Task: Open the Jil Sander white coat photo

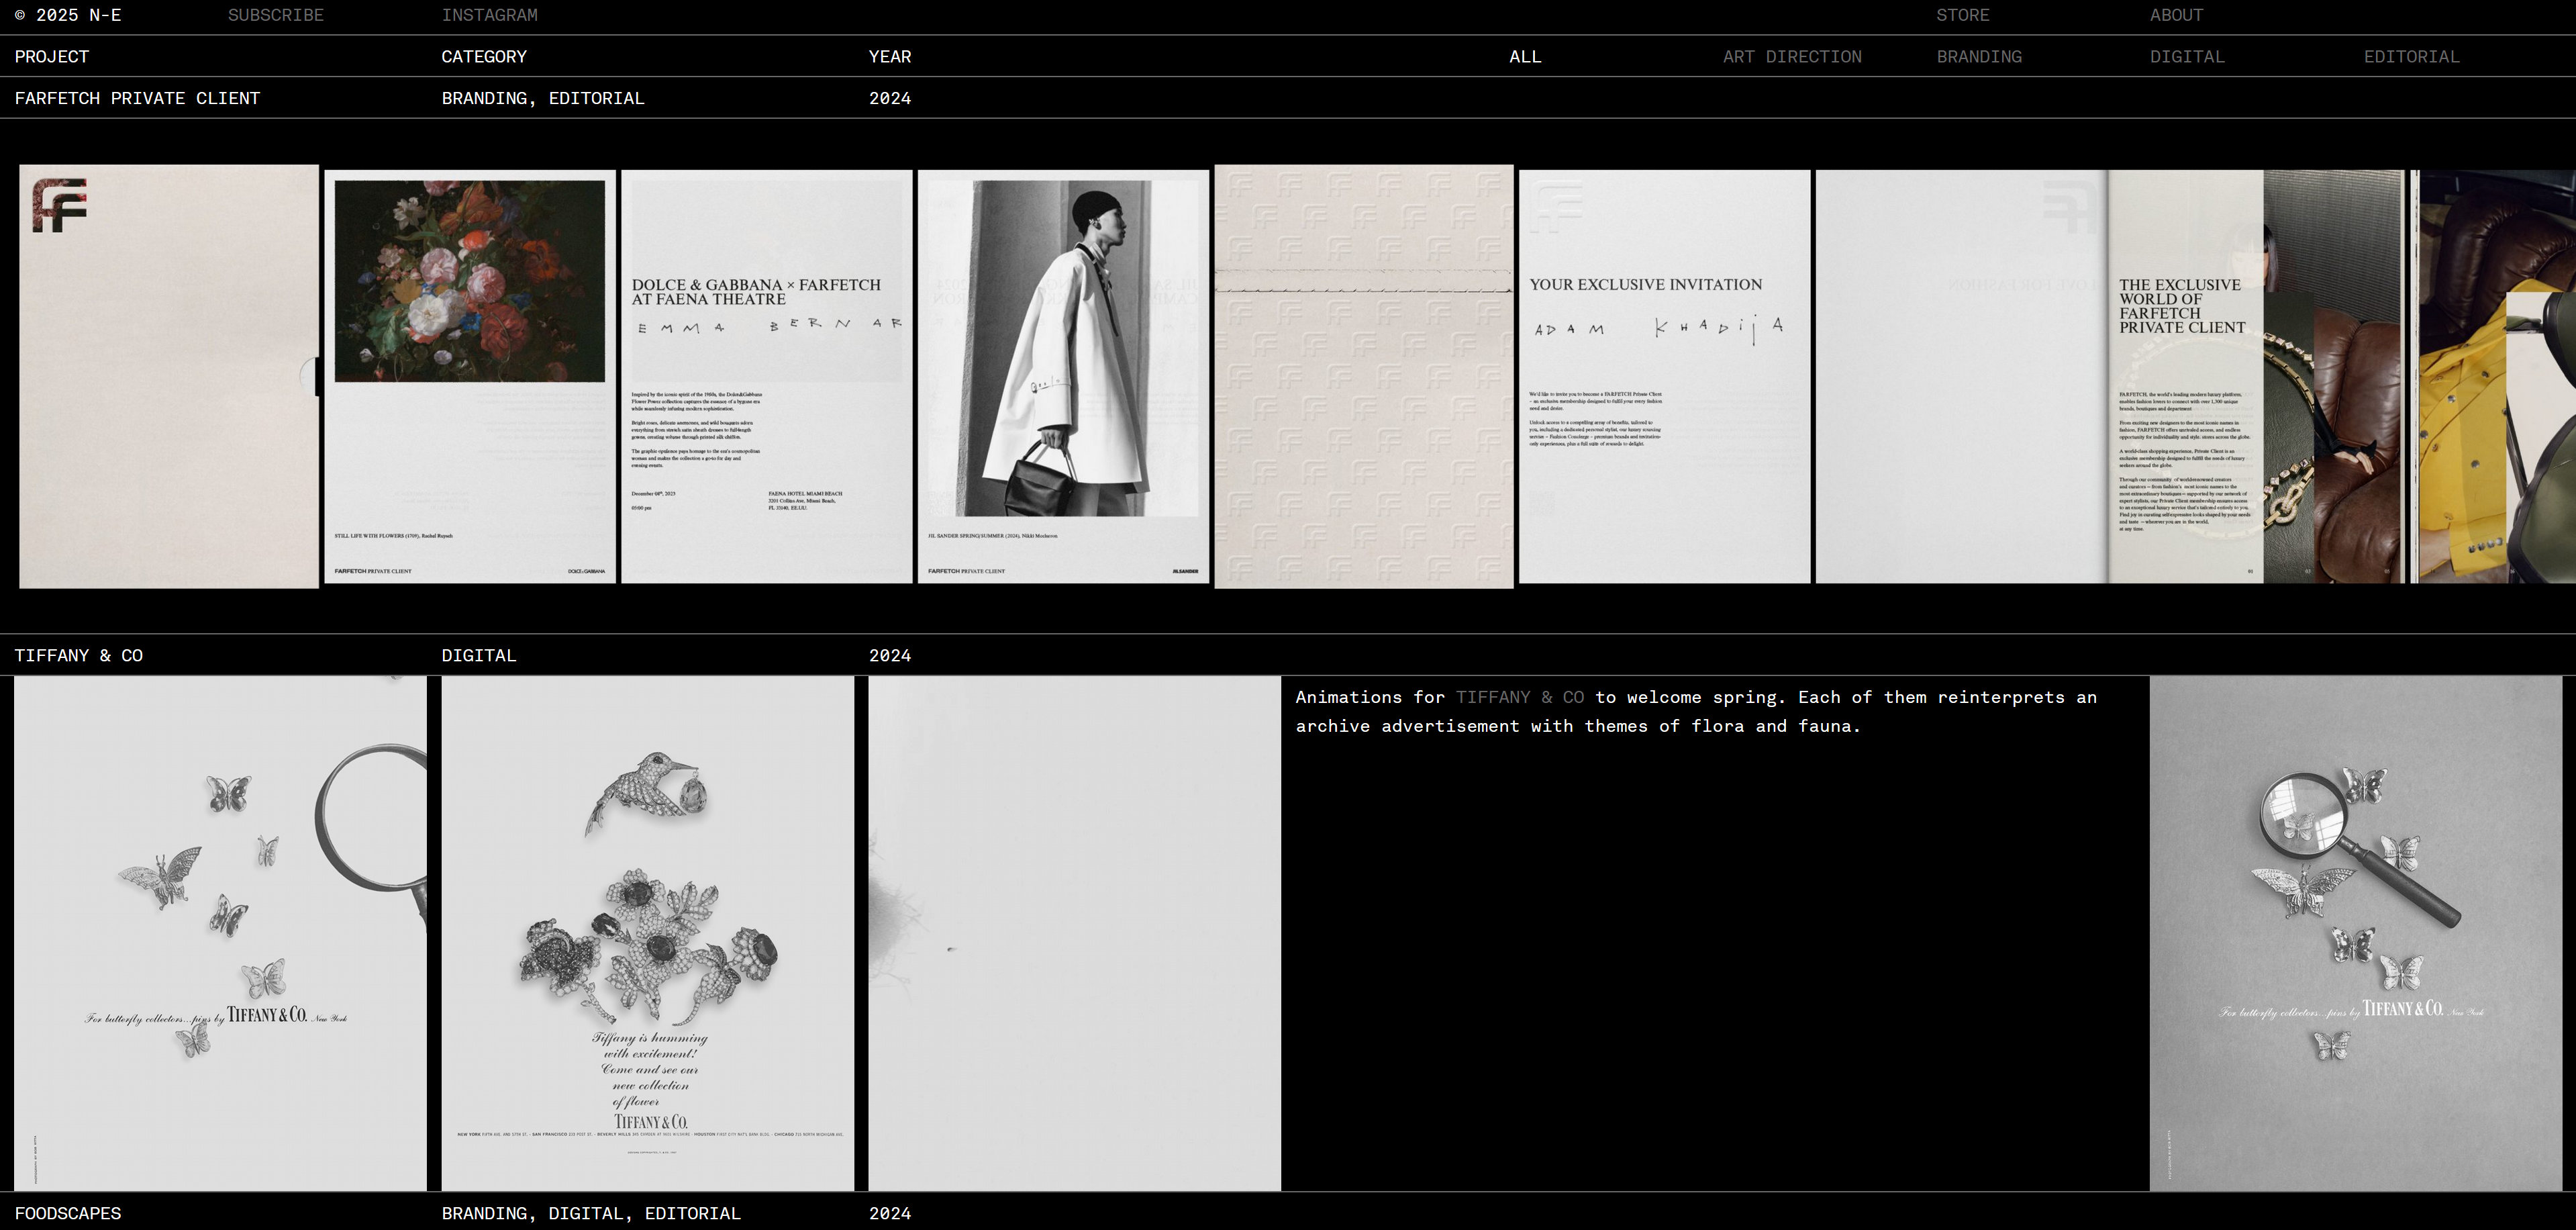Action: pyautogui.click(x=1063, y=376)
